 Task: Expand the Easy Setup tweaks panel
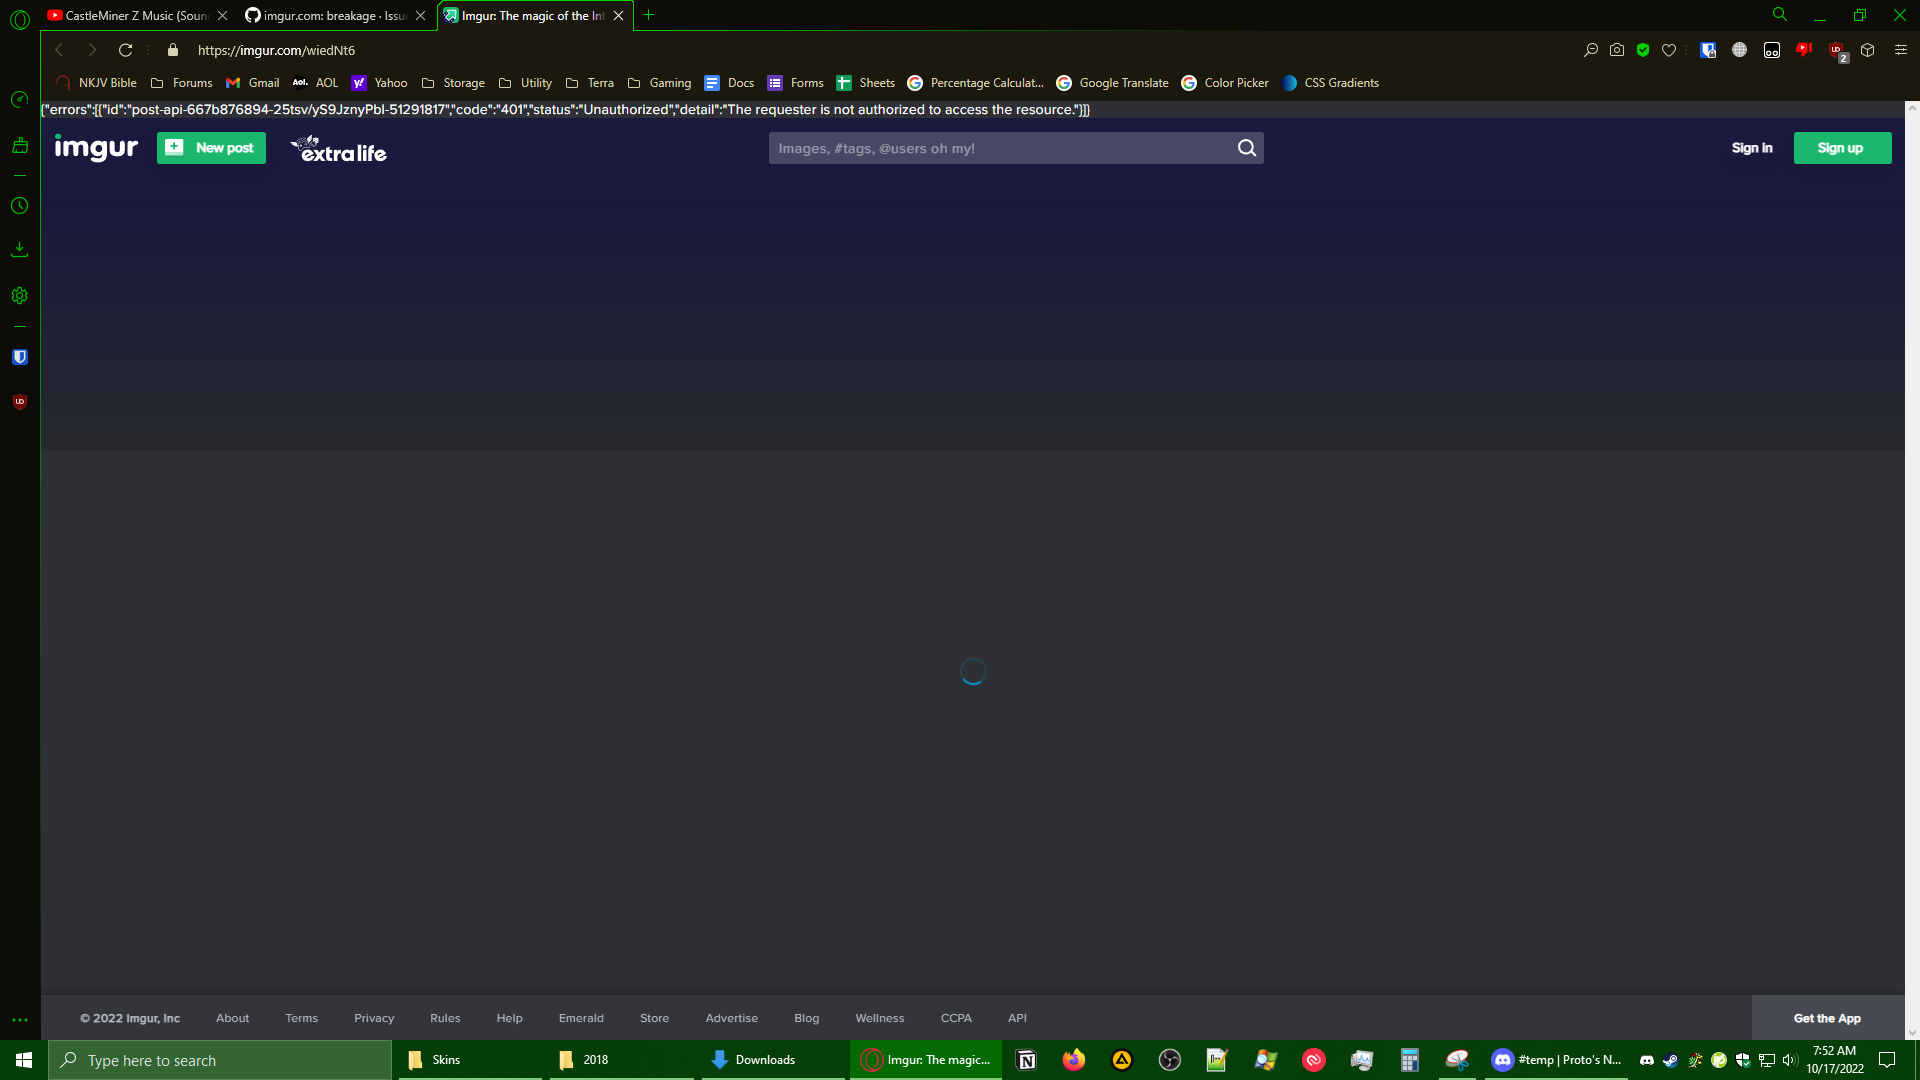click(x=1899, y=49)
